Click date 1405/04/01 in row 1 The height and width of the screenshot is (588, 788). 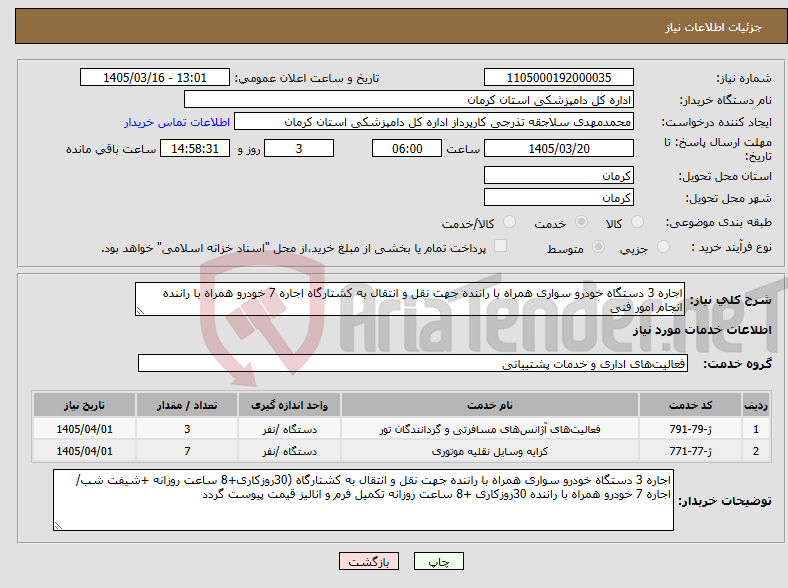coord(84,429)
